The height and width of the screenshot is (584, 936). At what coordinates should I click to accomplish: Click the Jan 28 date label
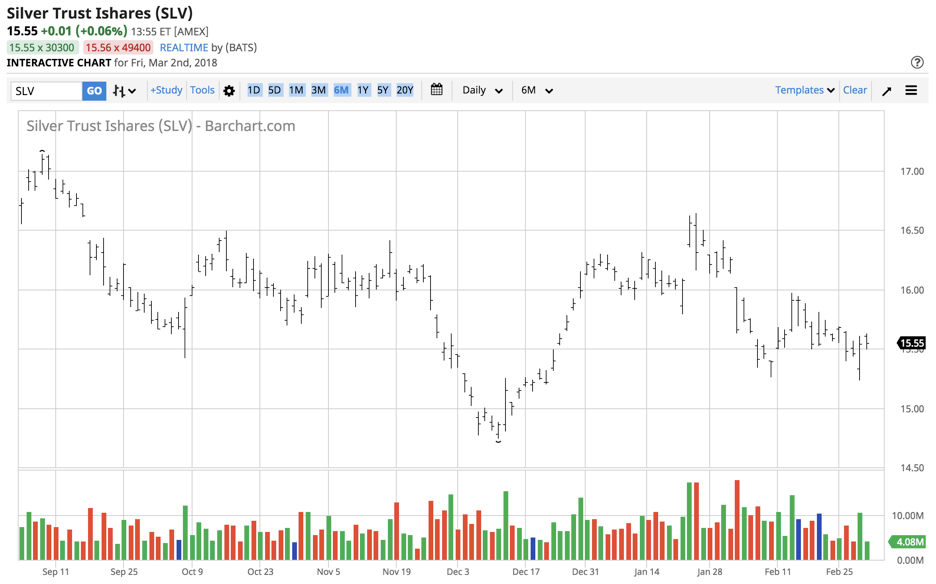click(x=709, y=571)
